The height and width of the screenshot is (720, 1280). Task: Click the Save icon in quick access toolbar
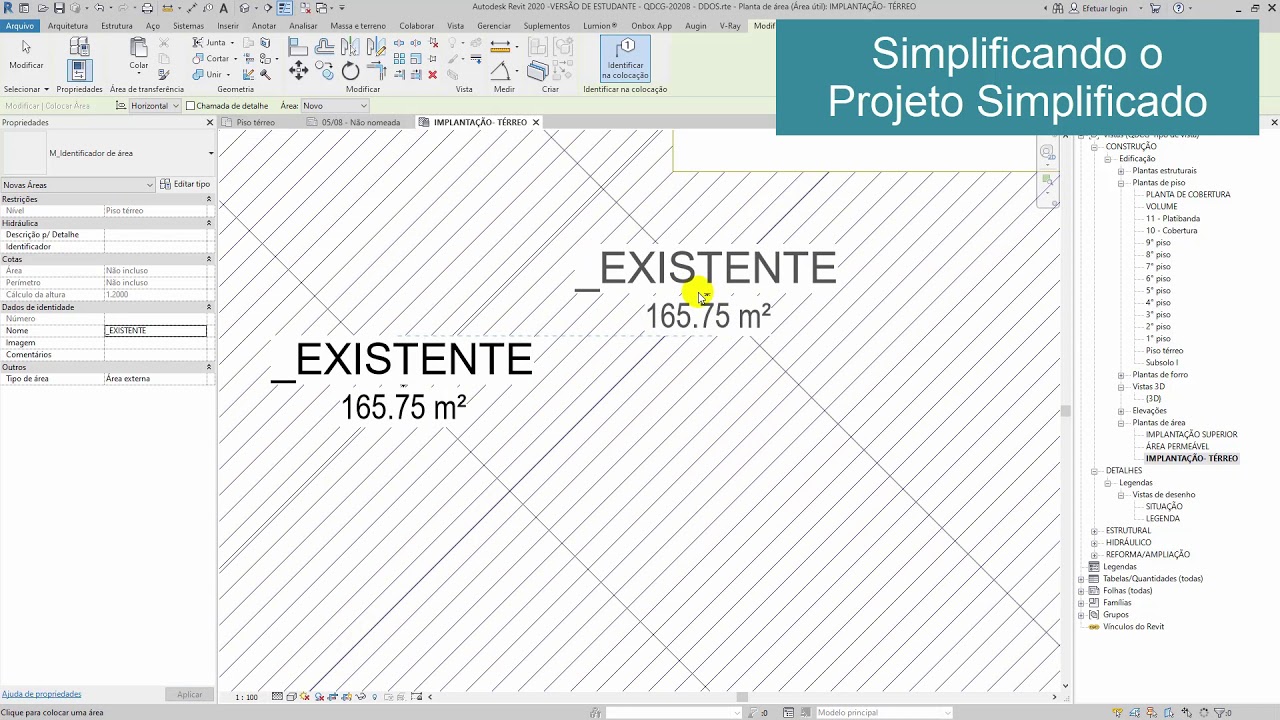[x=59, y=8]
